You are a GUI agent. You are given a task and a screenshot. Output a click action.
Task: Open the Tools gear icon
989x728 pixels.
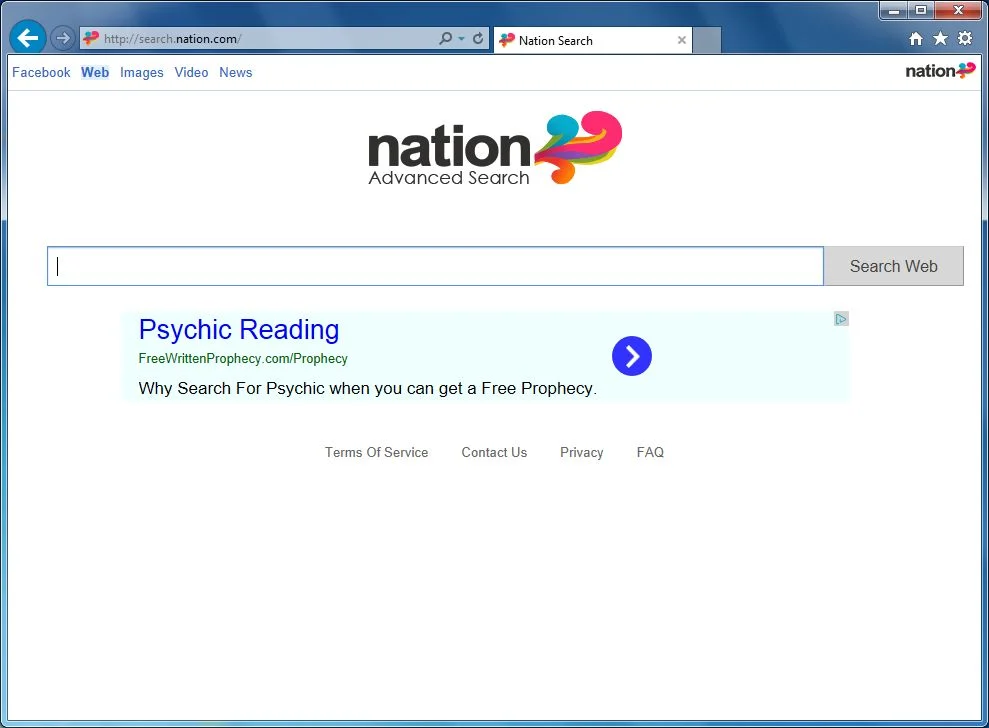click(965, 38)
